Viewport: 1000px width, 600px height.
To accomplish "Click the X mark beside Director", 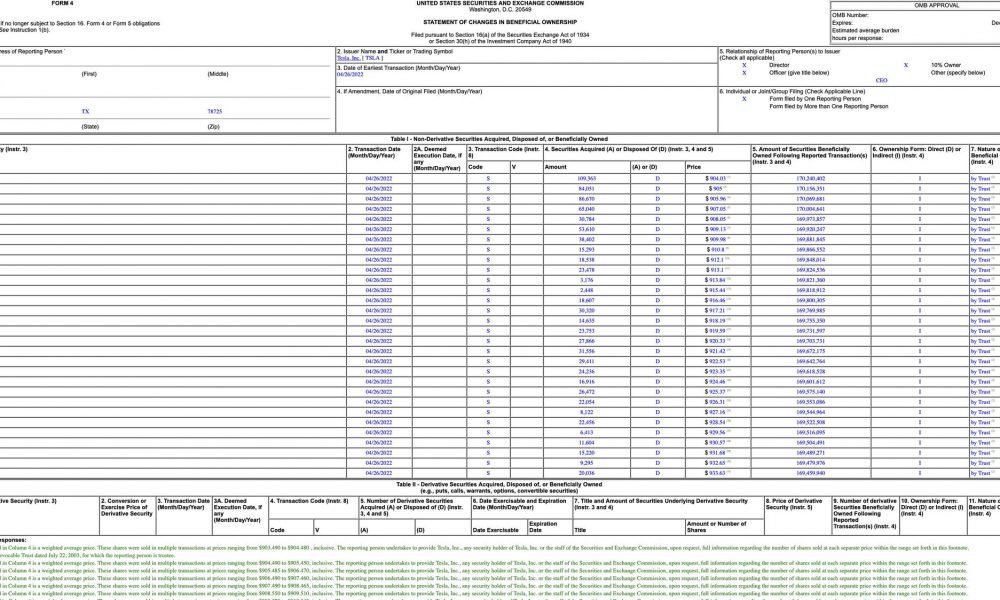I will (x=744, y=65).
